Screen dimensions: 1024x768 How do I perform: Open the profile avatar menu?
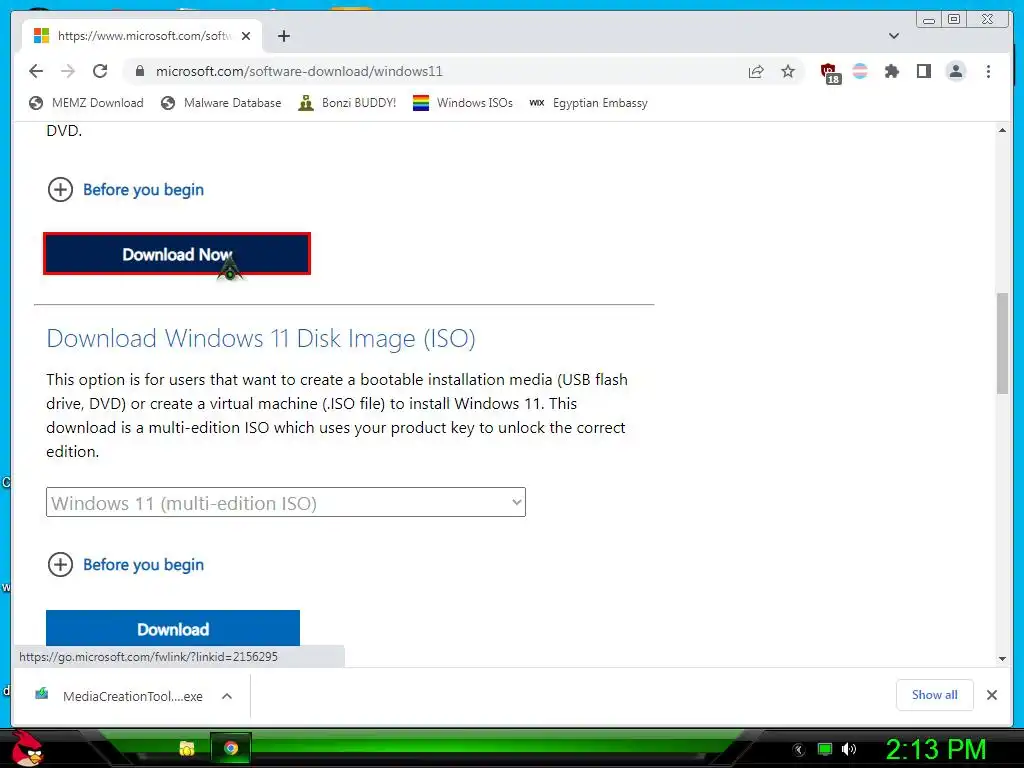[955, 71]
